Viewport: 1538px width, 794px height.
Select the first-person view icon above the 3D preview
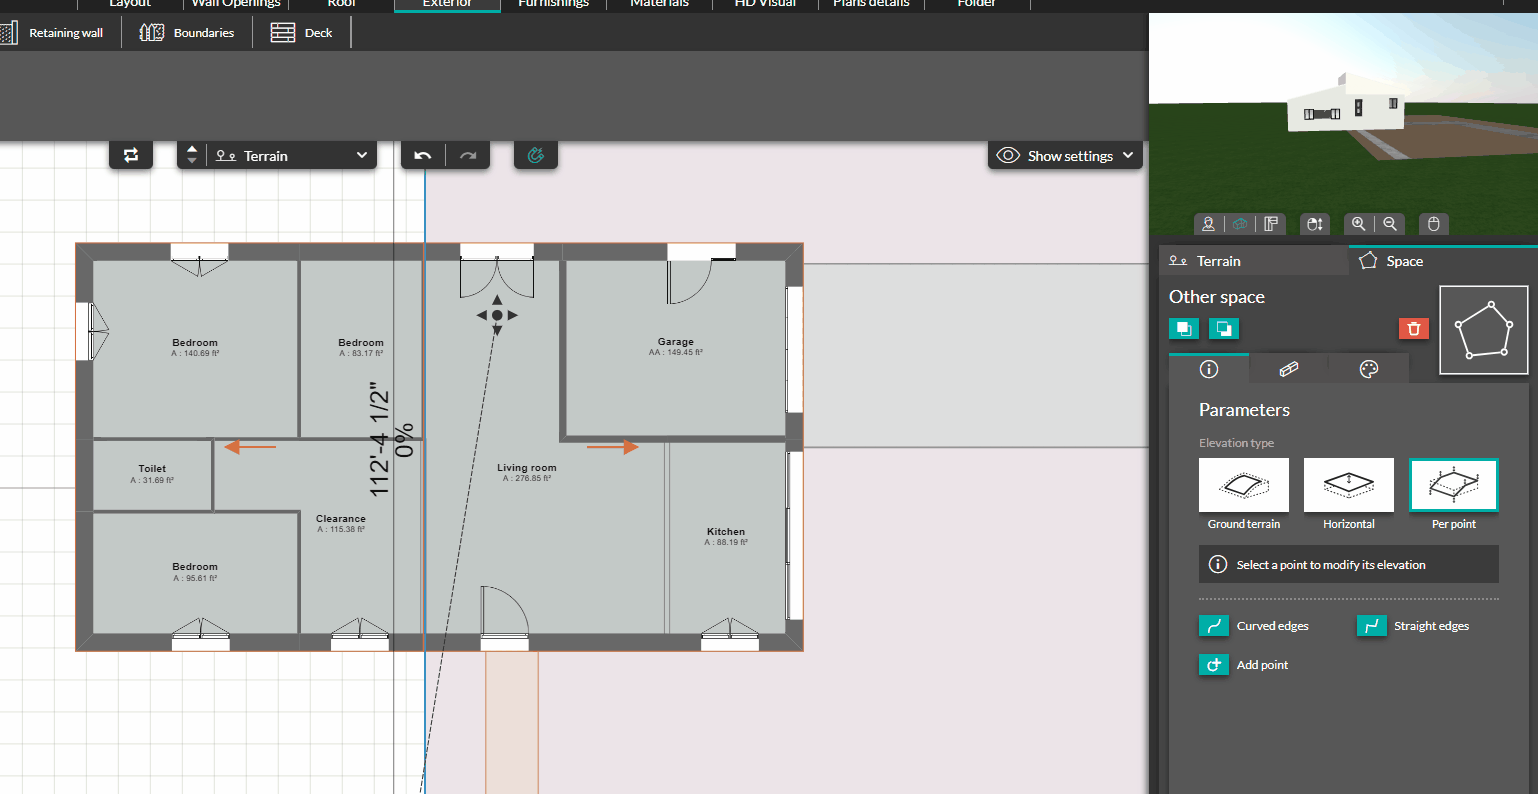tap(1208, 223)
